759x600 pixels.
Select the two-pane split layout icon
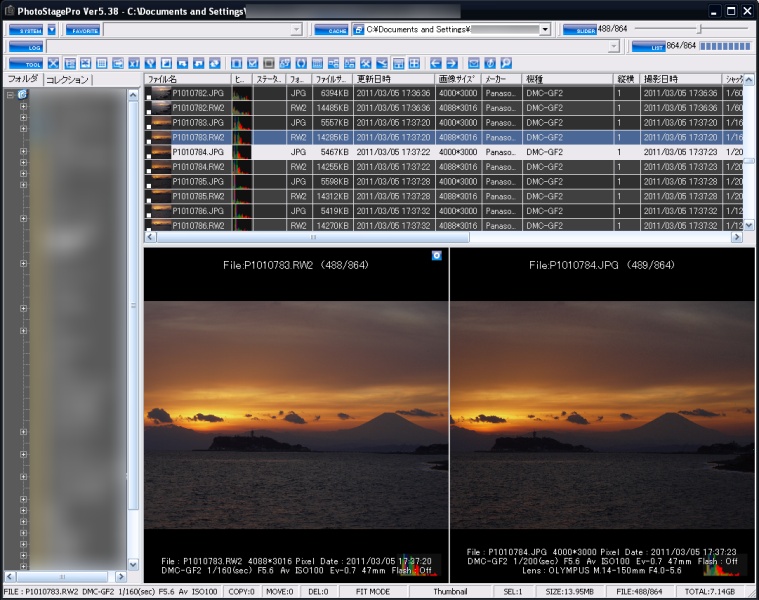[x=398, y=63]
